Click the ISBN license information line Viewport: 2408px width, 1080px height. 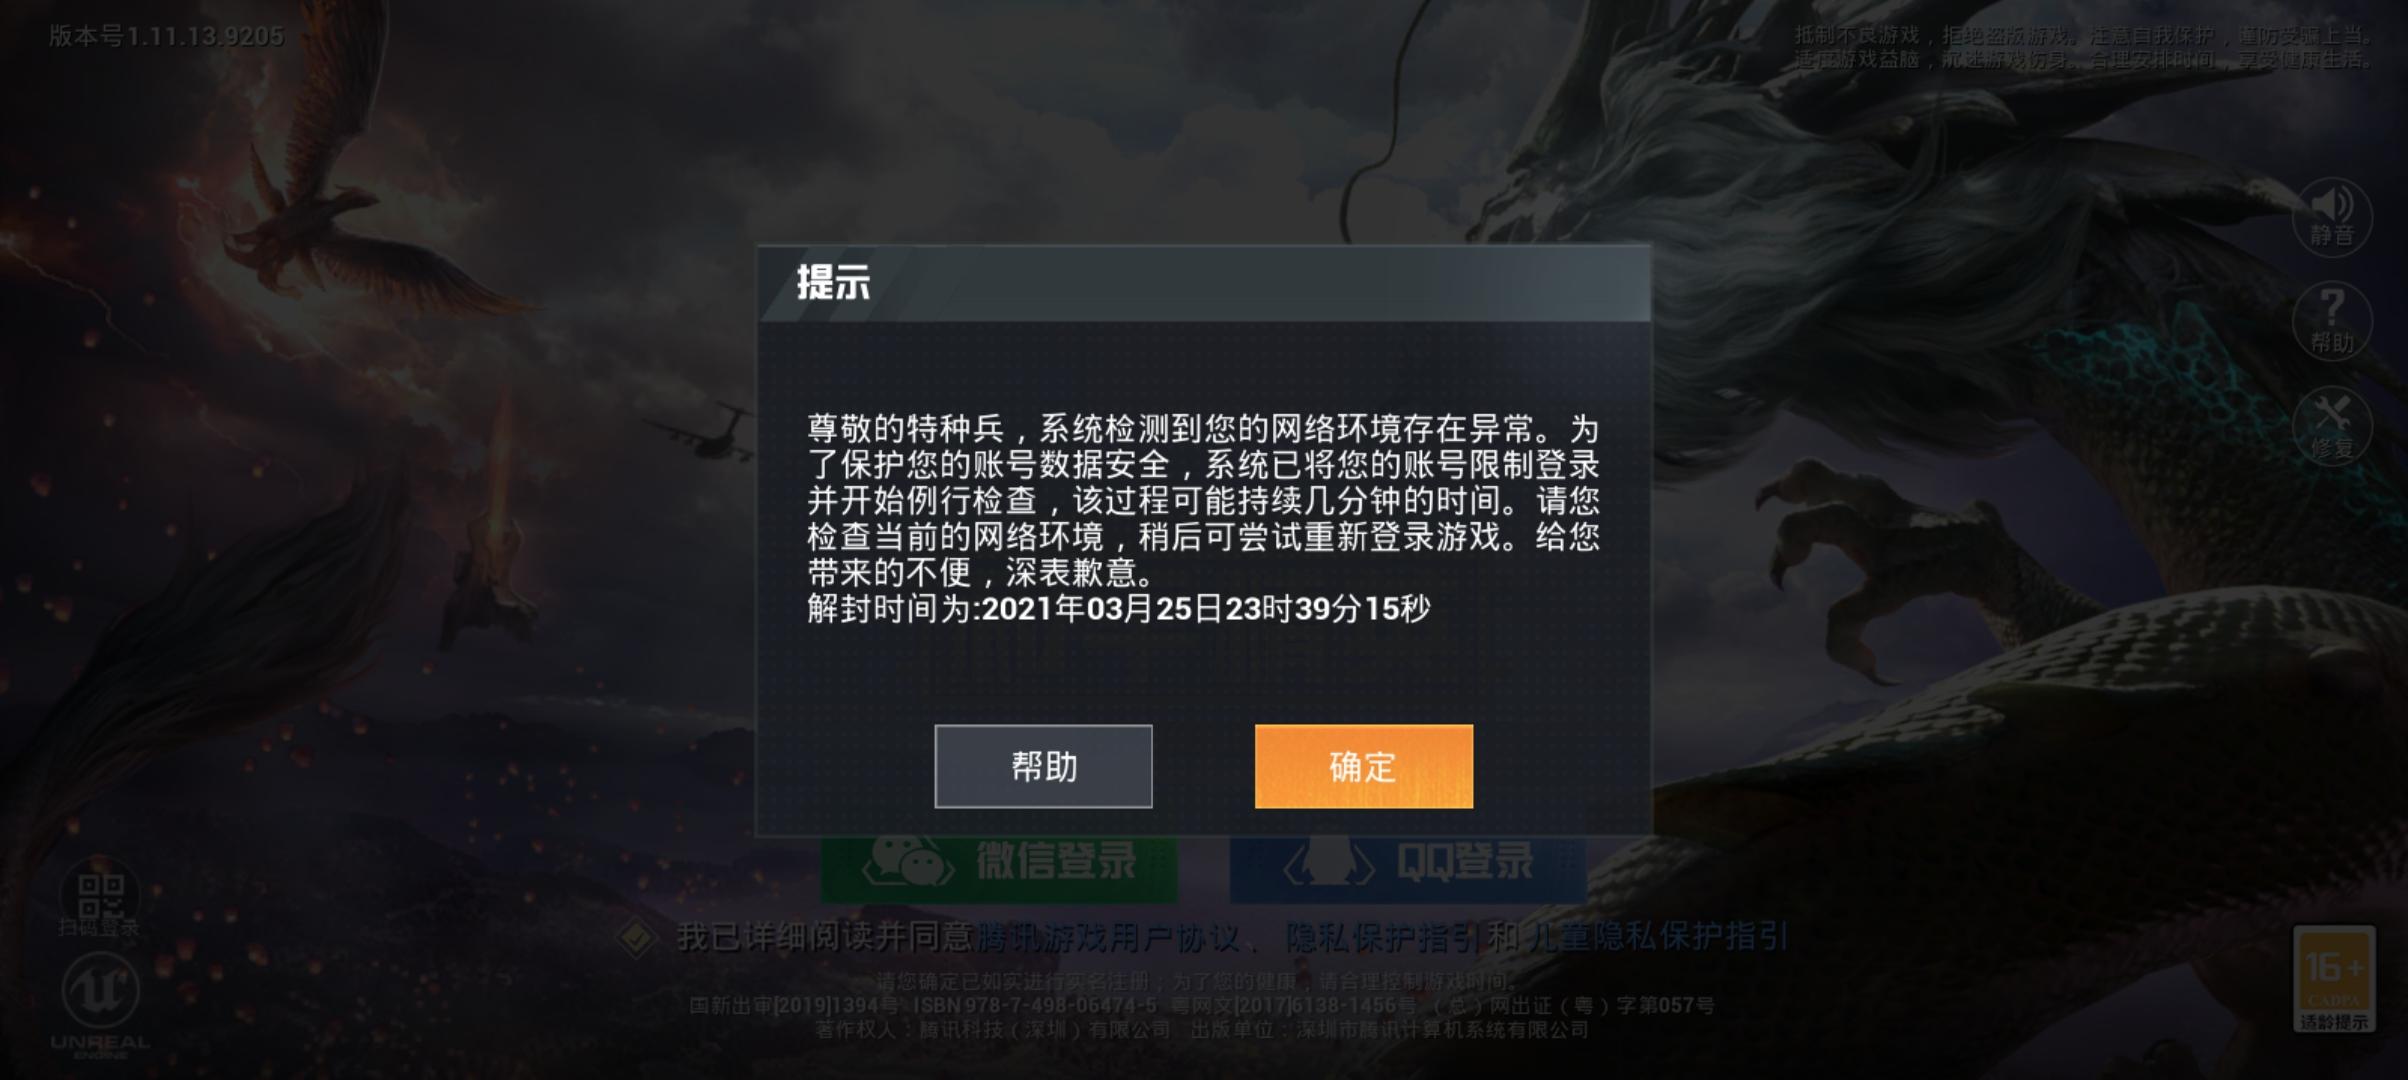pos(1201,1005)
